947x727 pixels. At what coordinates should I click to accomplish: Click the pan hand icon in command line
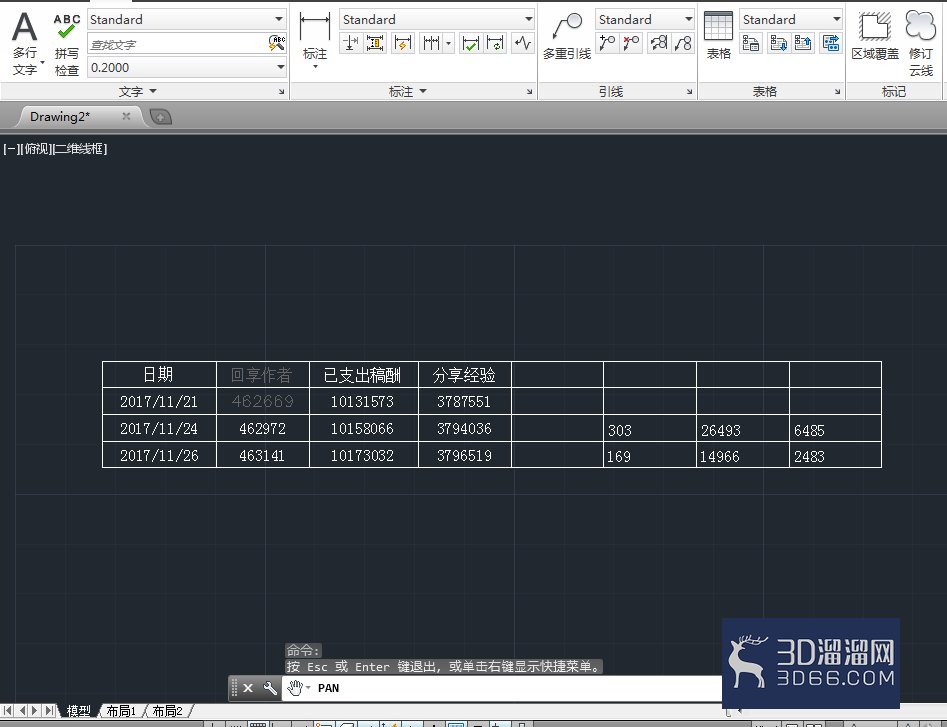click(295, 688)
